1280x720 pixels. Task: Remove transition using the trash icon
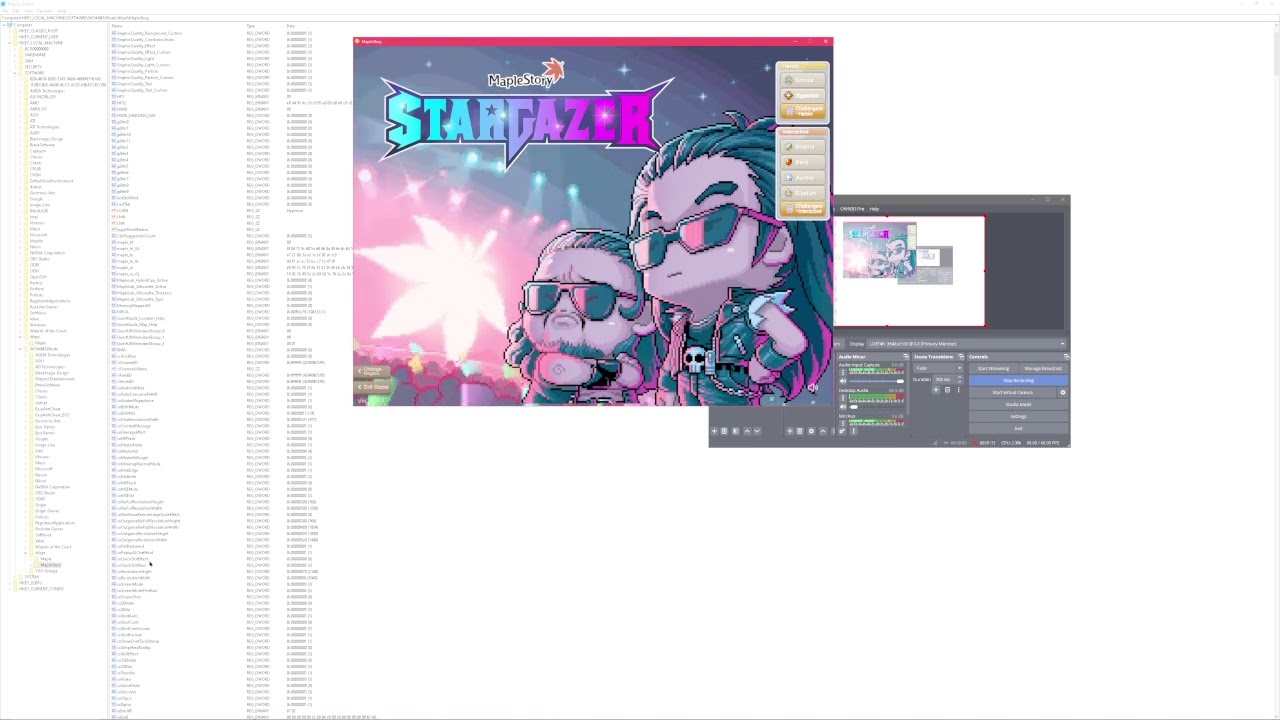pos(947,390)
